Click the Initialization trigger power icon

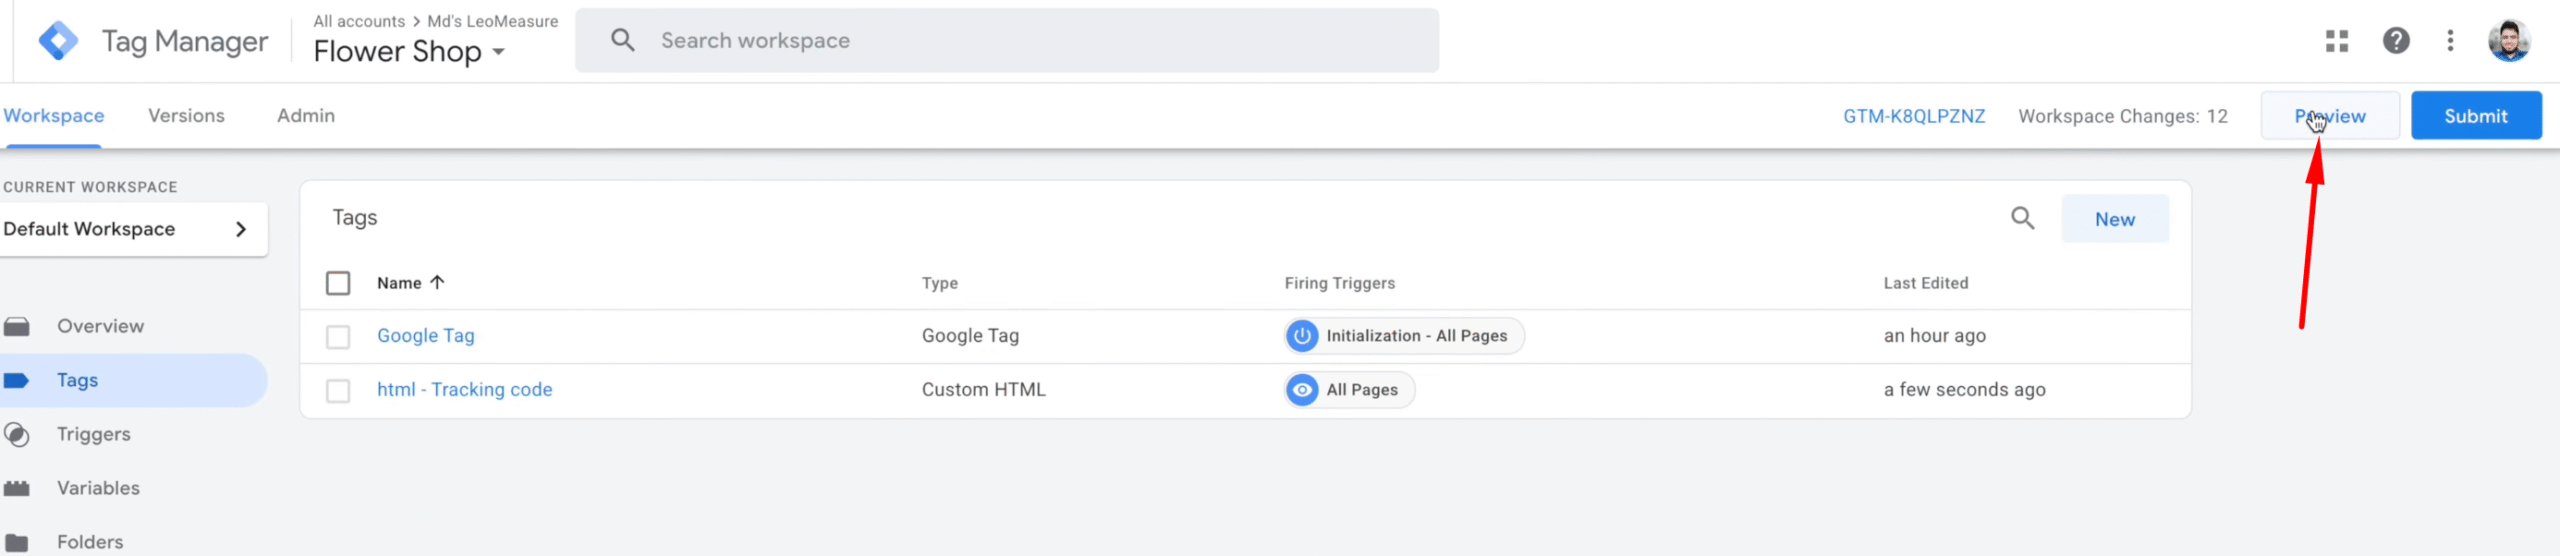[1302, 336]
